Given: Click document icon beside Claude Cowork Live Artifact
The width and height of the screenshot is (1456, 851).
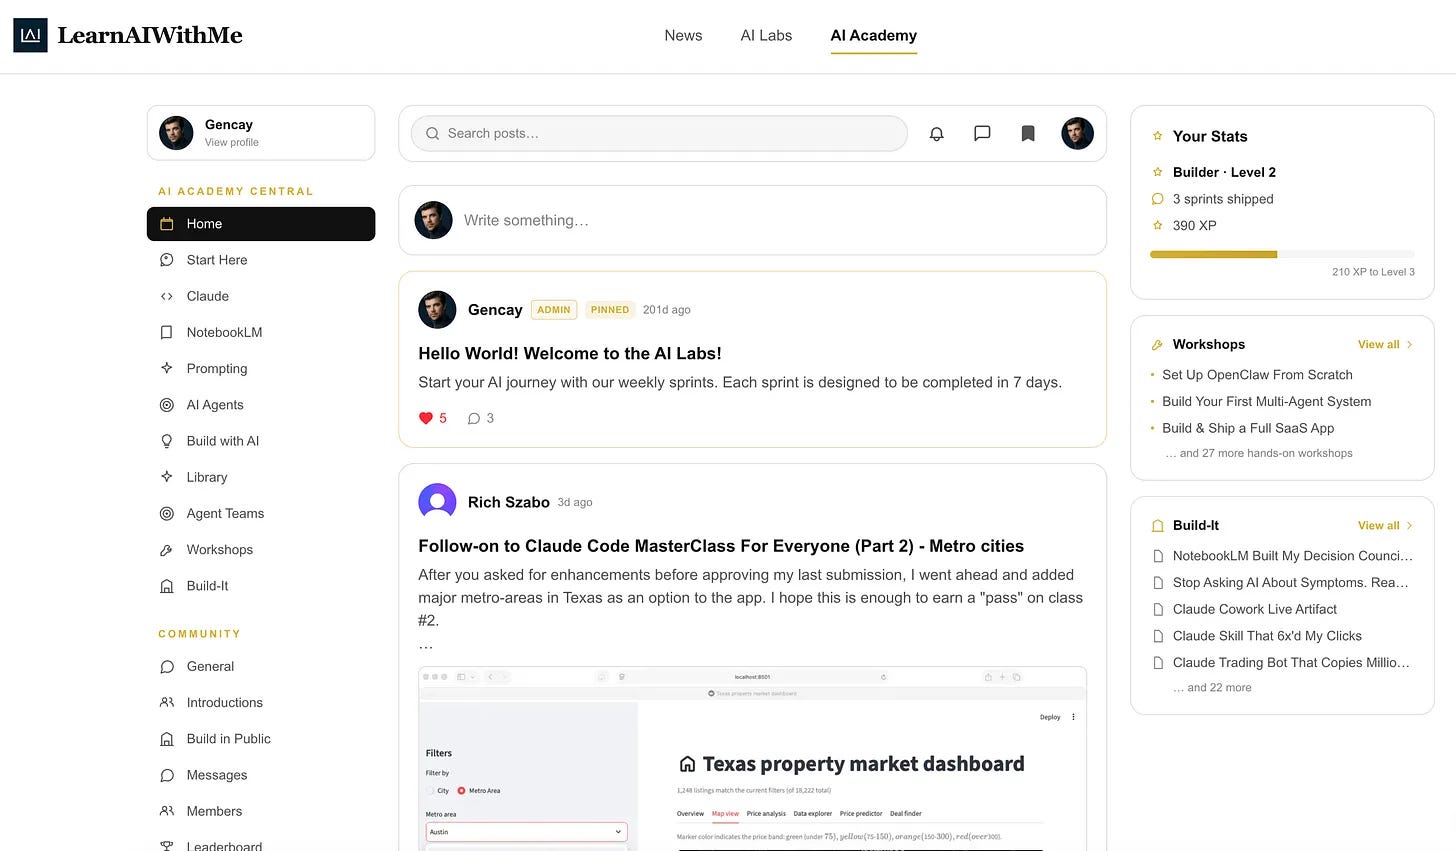Looking at the screenshot, I should coord(1158,609).
